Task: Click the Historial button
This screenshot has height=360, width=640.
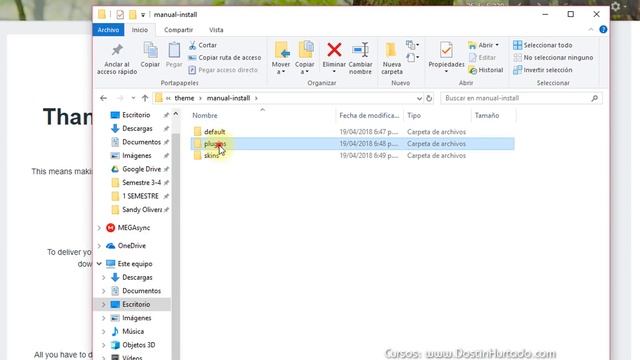Action: coord(486,70)
